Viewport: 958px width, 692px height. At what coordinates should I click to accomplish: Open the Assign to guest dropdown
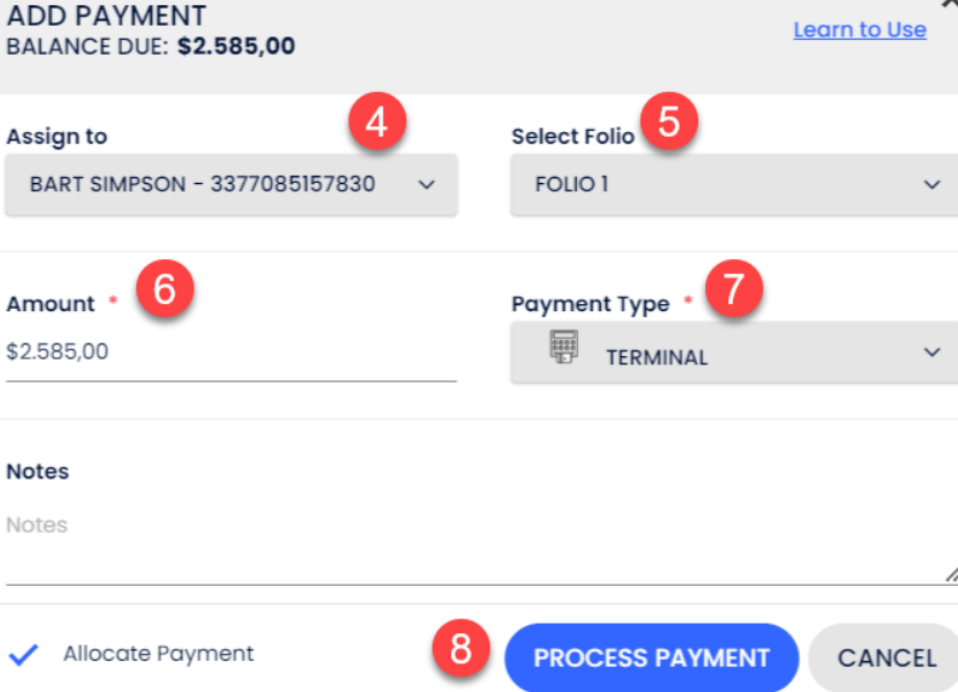coord(231,185)
